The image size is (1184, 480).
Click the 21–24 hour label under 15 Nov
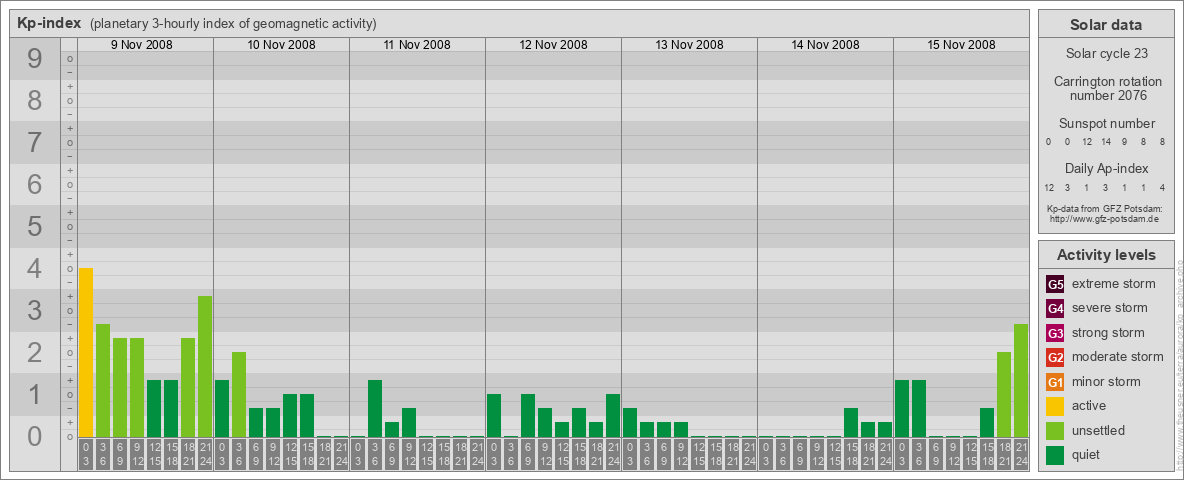point(1020,455)
